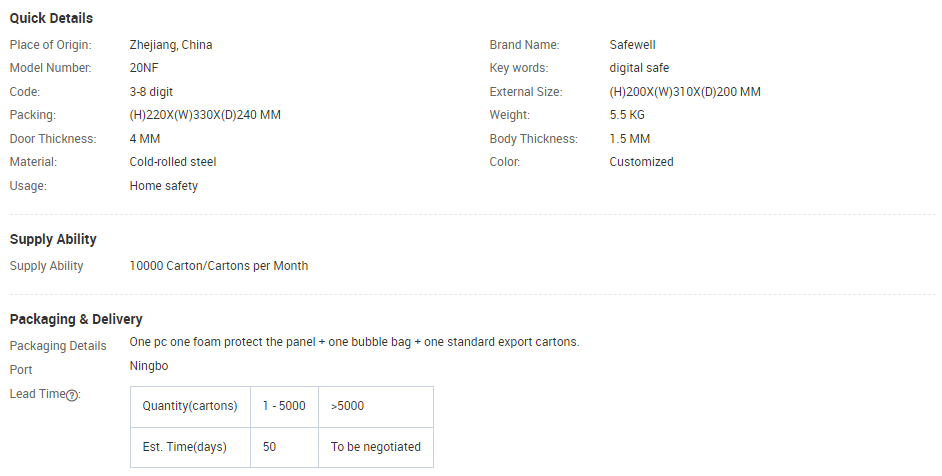Click the 1 - 5000 quantity table cell
This screenshot has height=476, width=942.
click(x=284, y=406)
